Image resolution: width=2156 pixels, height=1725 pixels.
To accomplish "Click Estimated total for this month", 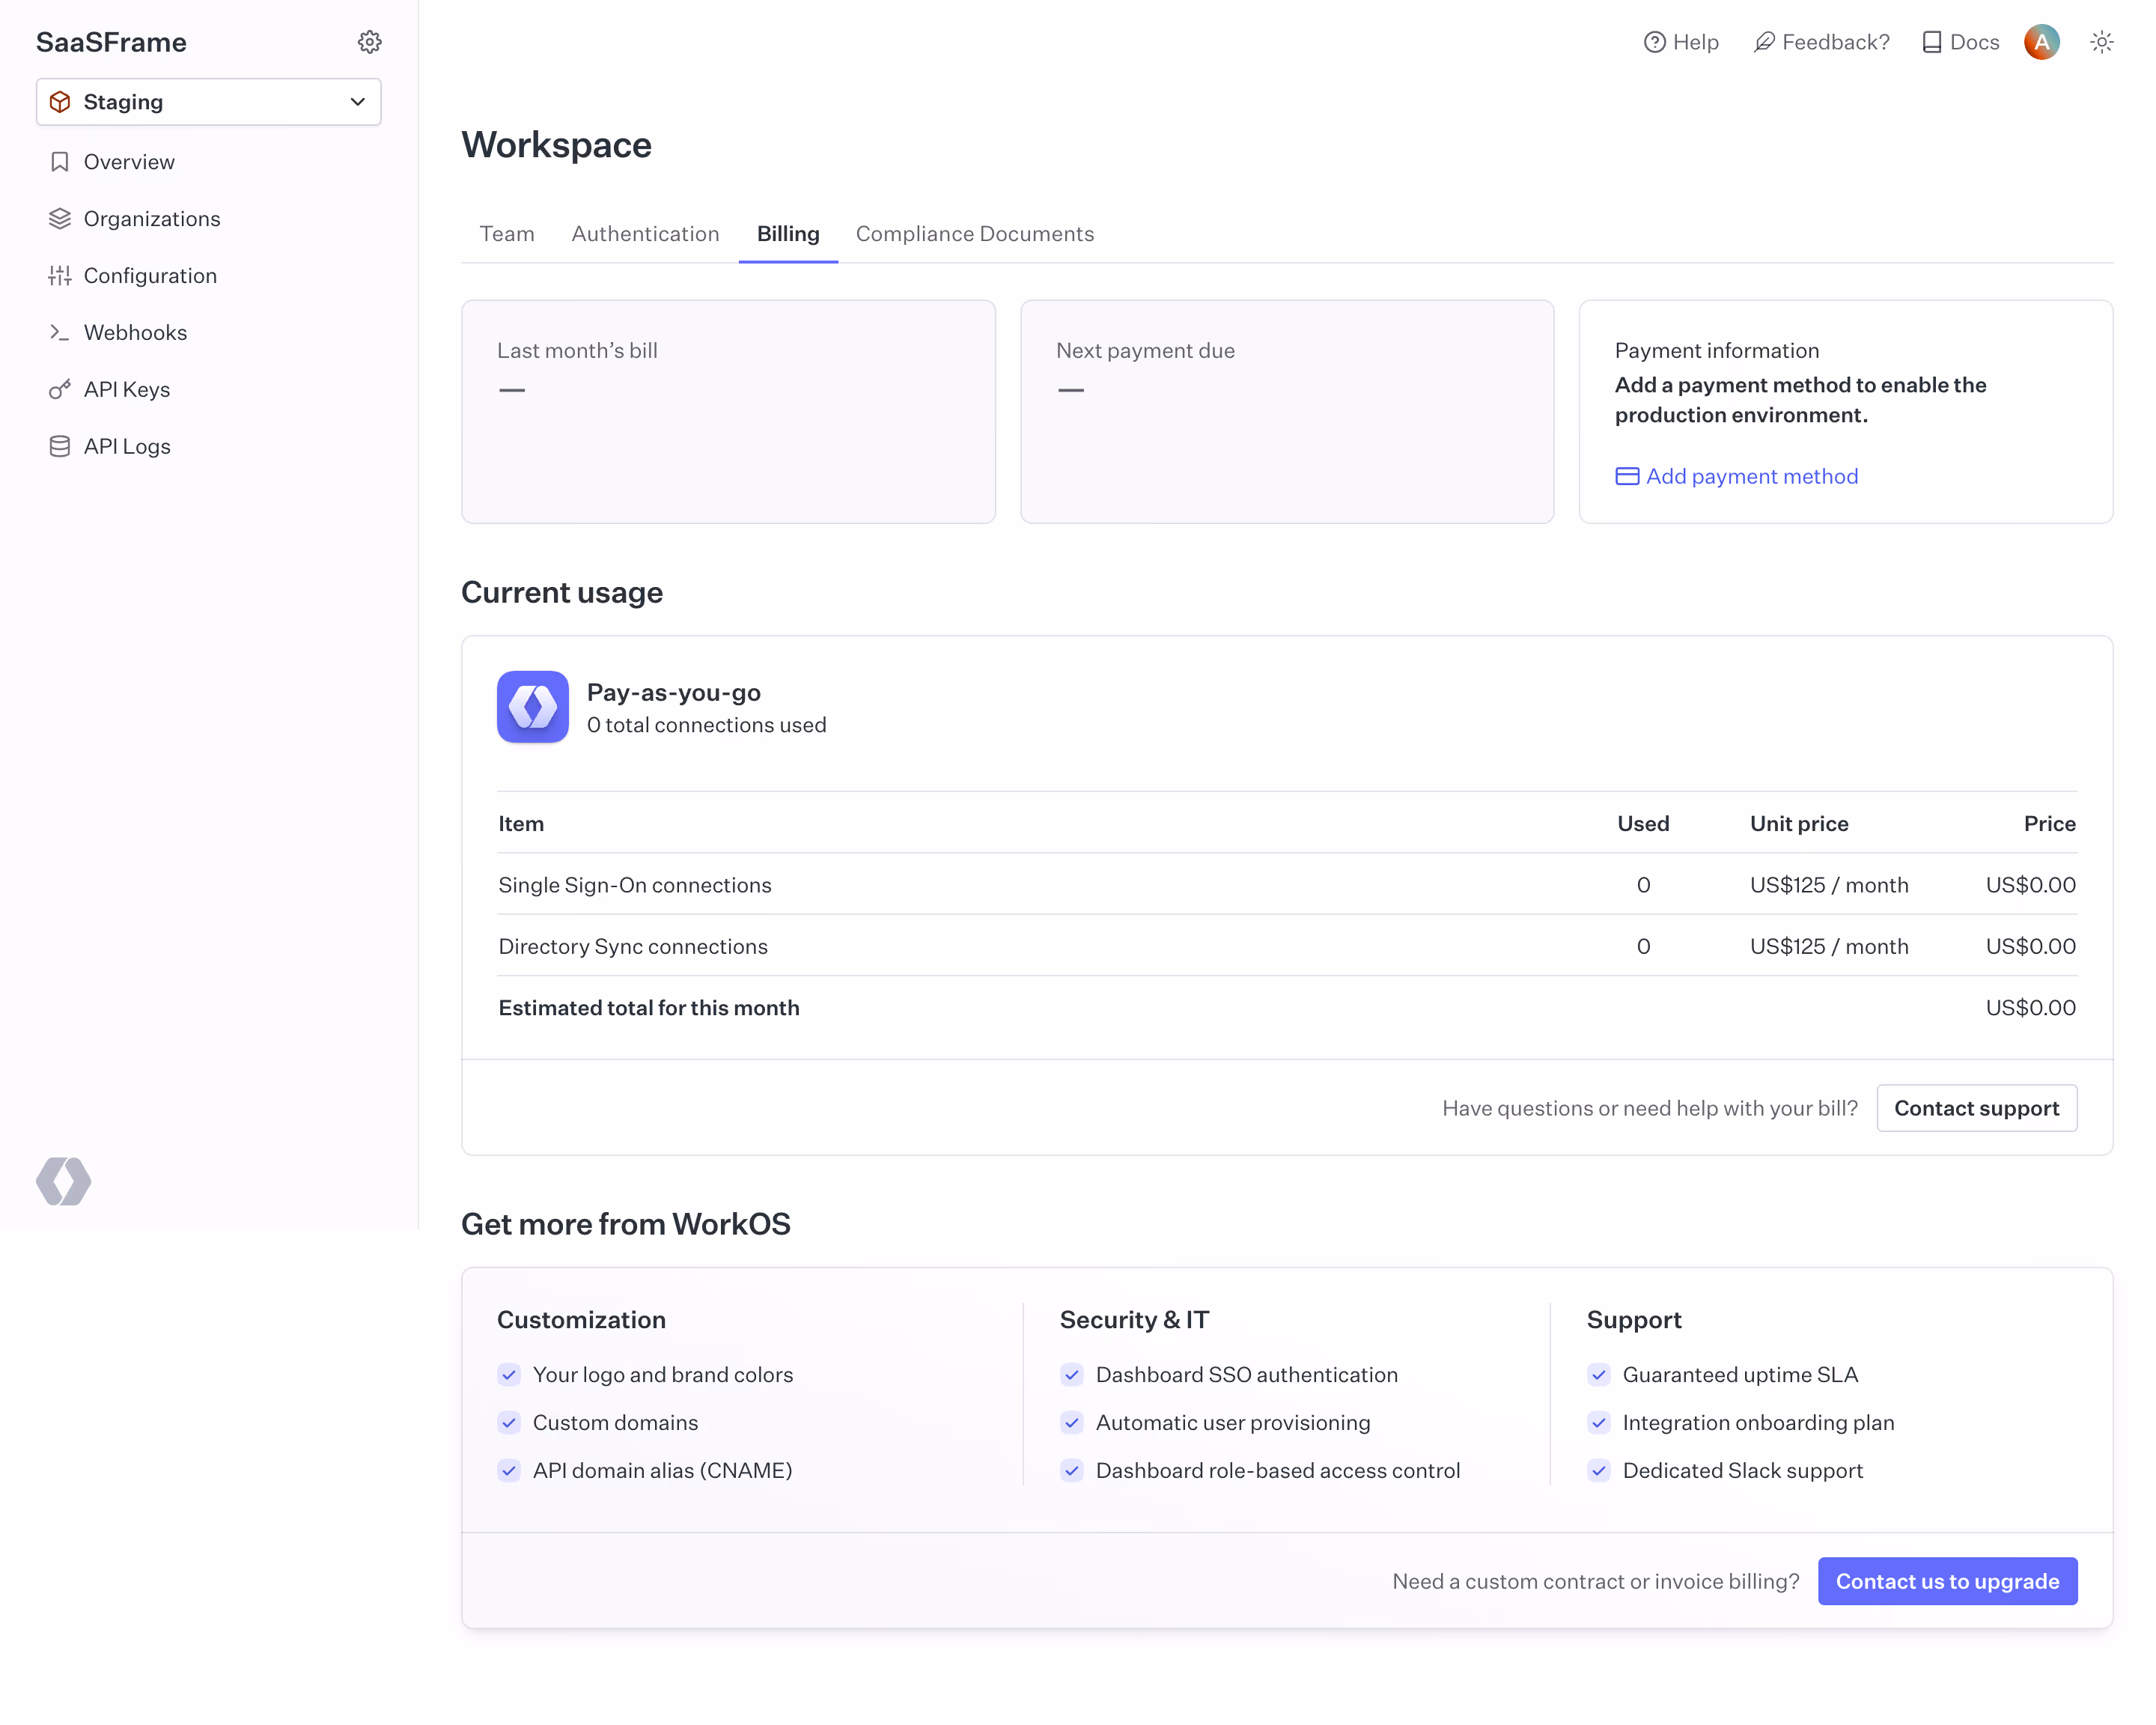I will tap(649, 1008).
